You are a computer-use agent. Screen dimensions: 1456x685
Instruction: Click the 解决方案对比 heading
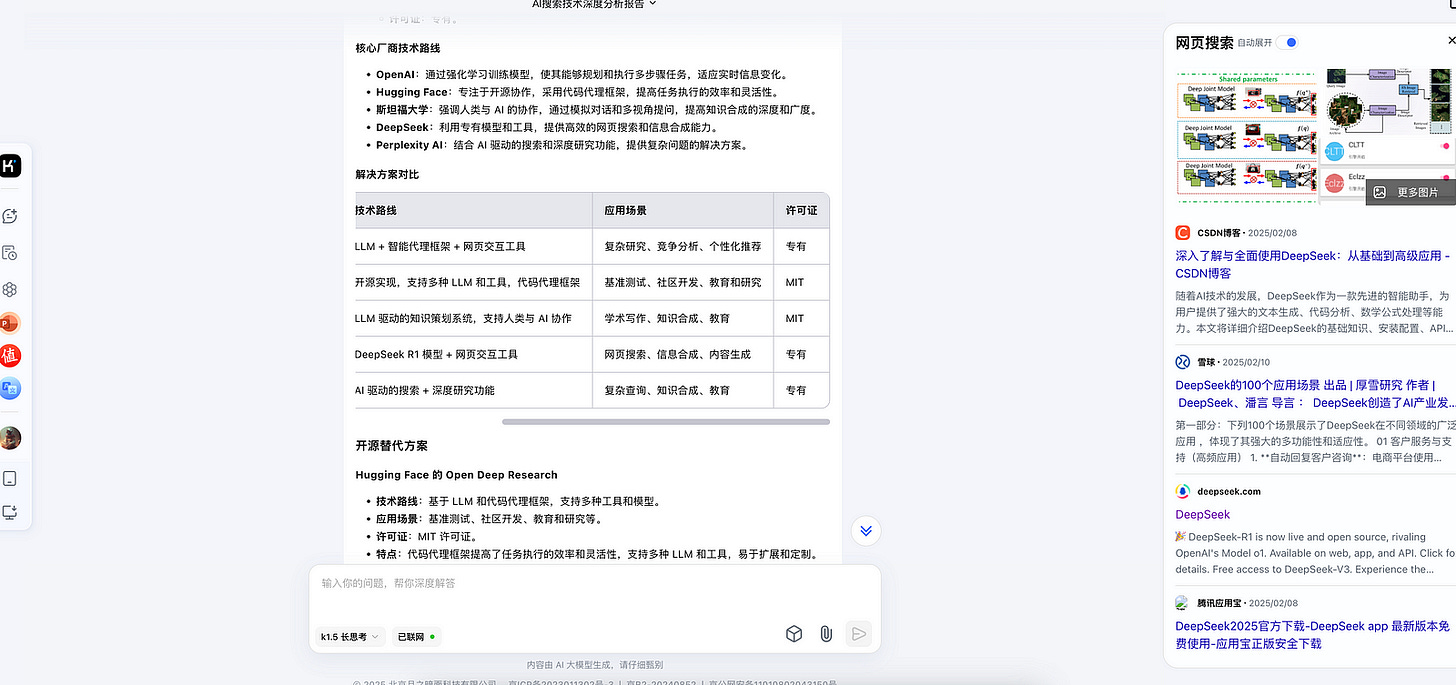[x=387, y=174]
